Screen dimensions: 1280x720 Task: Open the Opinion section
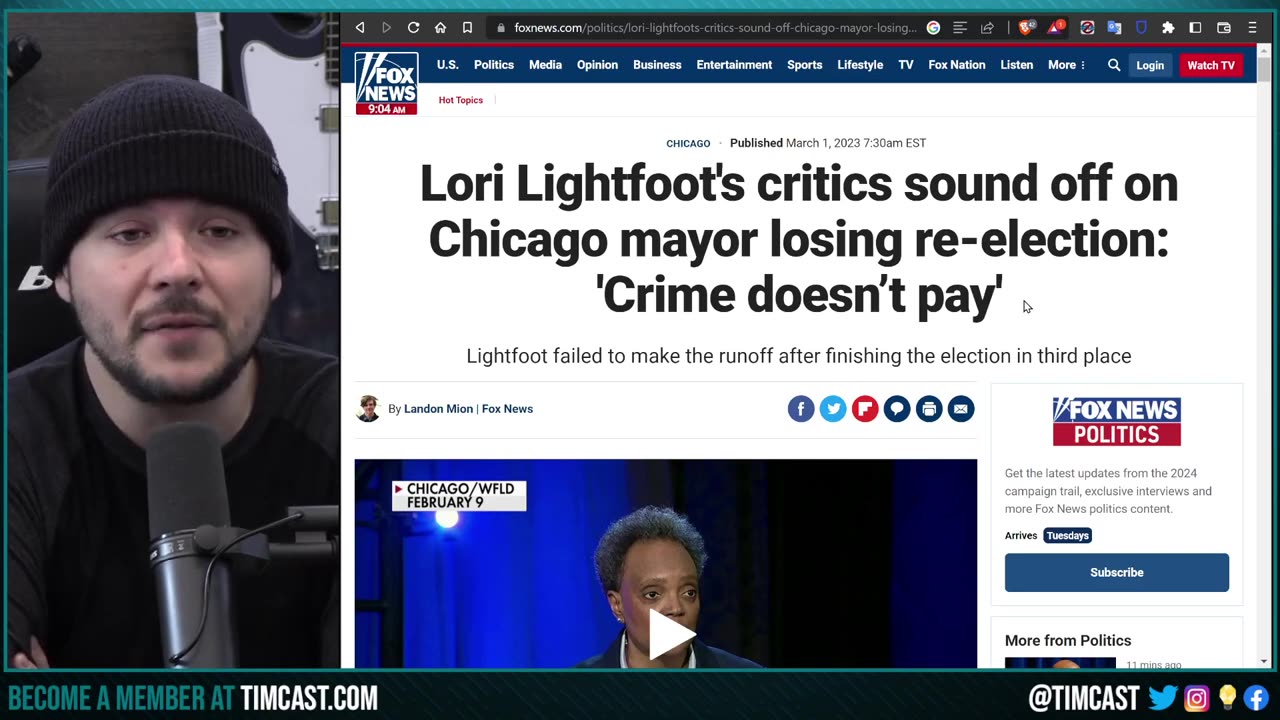597,65
